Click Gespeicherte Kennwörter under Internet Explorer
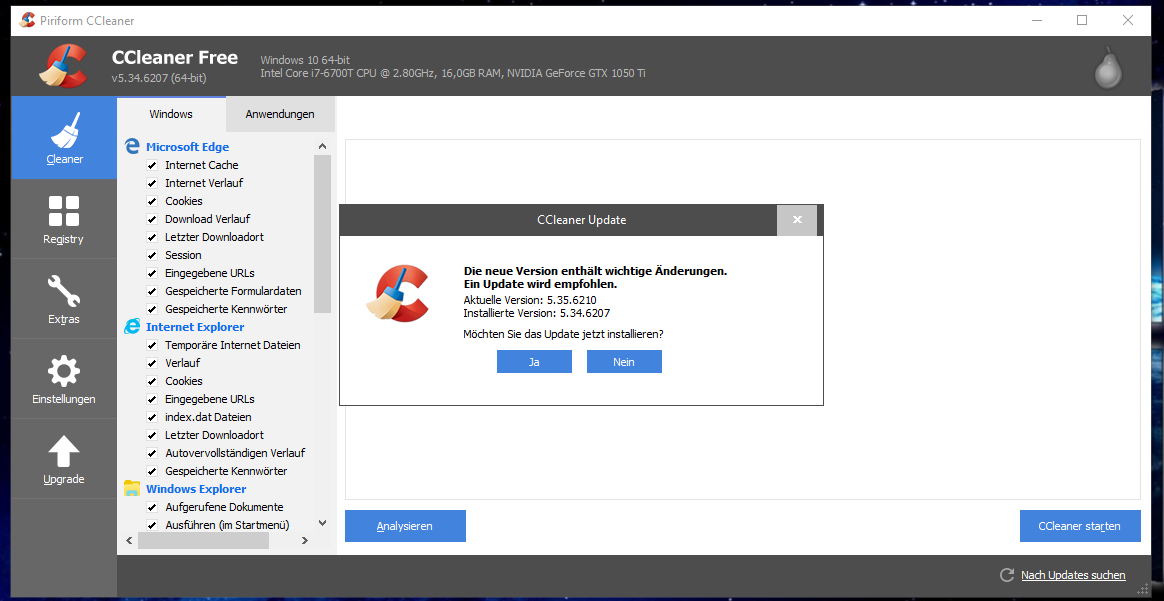Screen dimensions: 1164x601 [x=226, y=471]
